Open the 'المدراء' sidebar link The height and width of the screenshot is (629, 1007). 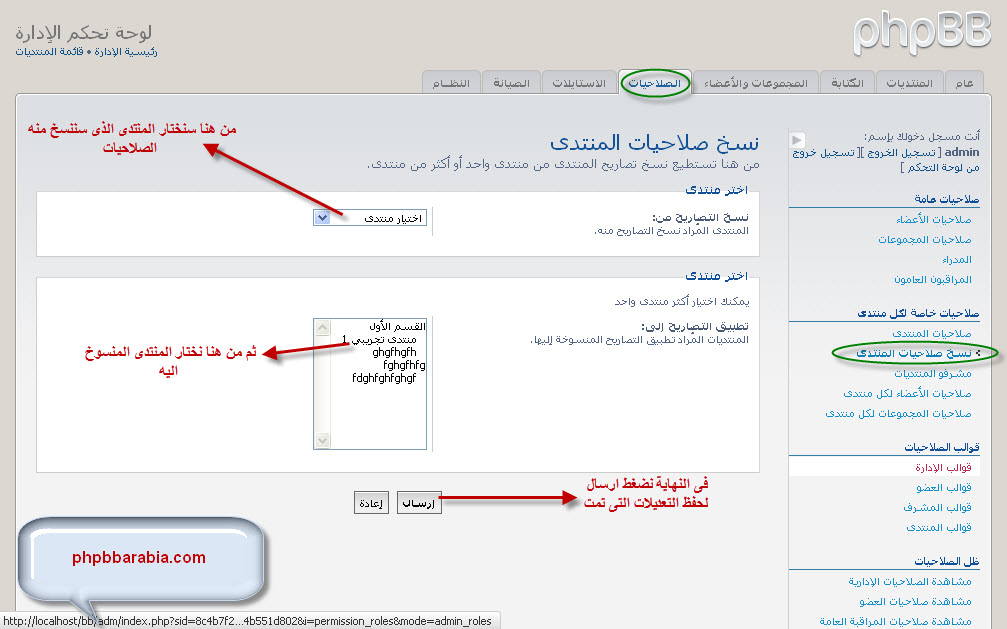point(956,260)
